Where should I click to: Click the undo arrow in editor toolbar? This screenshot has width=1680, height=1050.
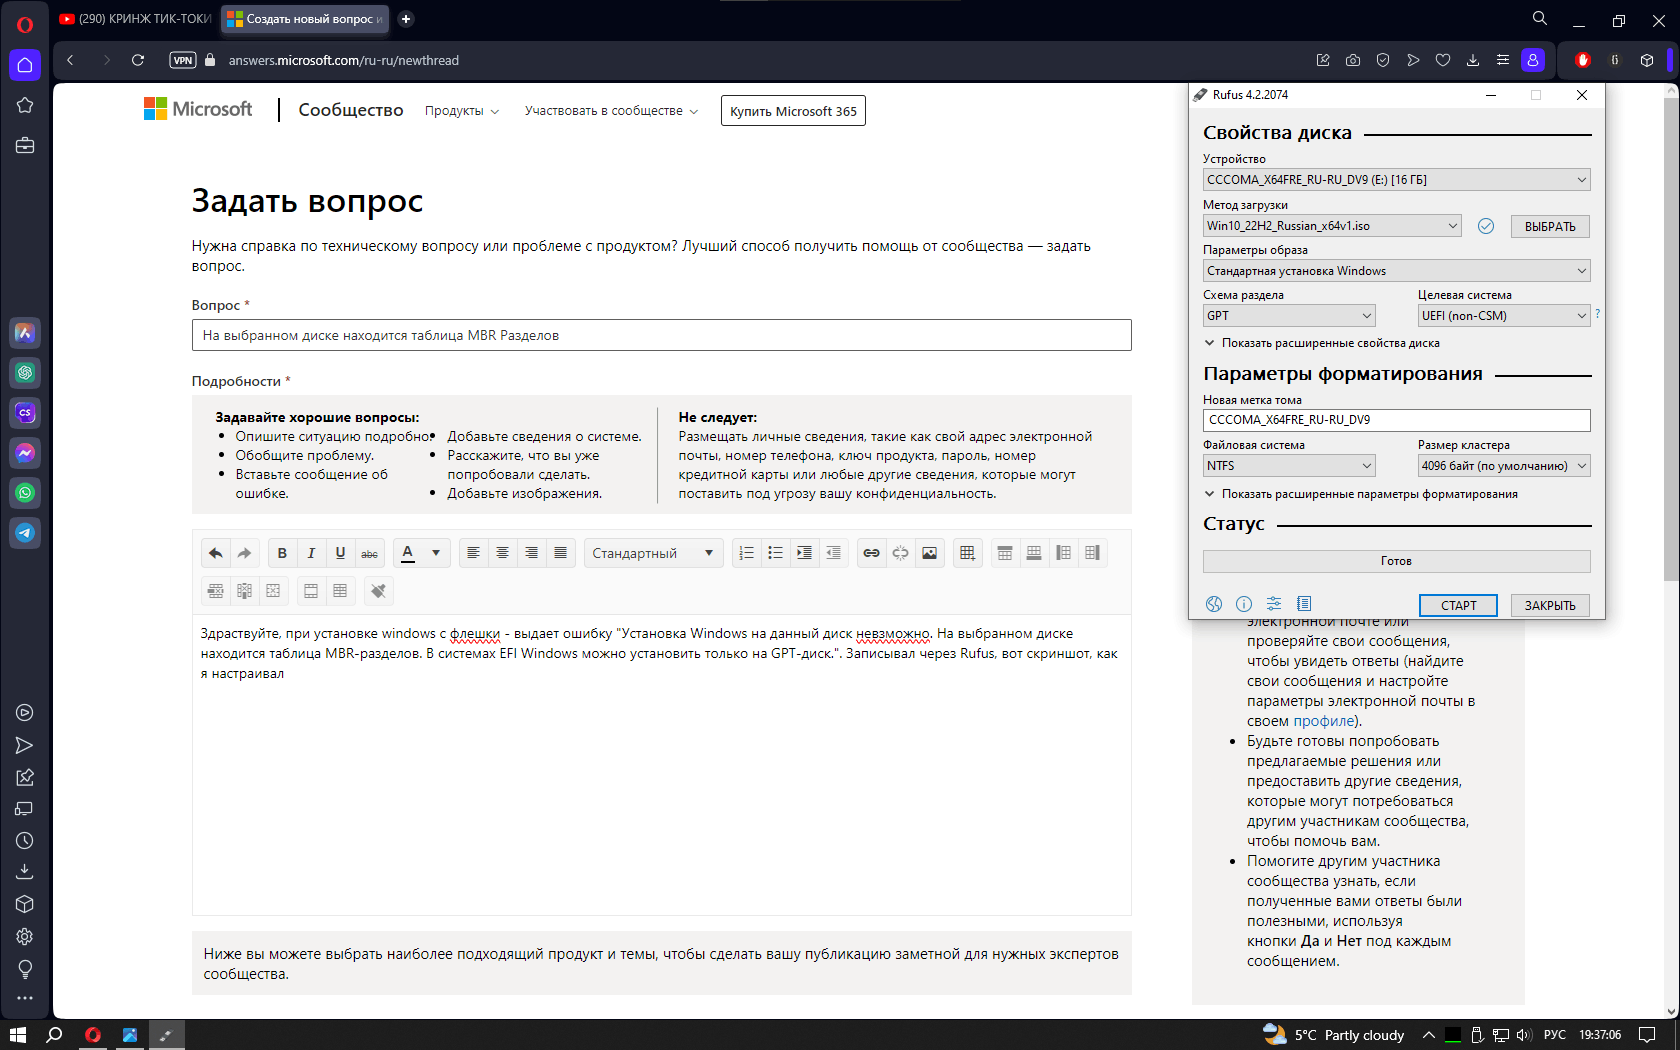(216, 553)
